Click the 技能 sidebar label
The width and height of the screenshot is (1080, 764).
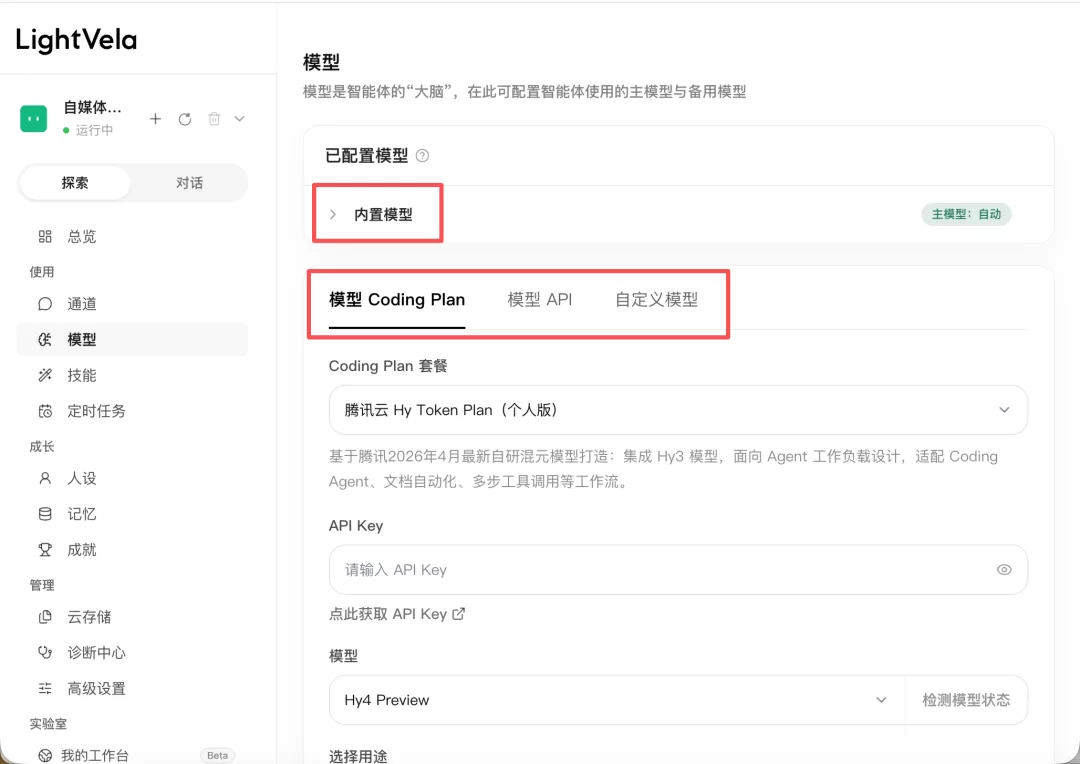coord(82,375)
